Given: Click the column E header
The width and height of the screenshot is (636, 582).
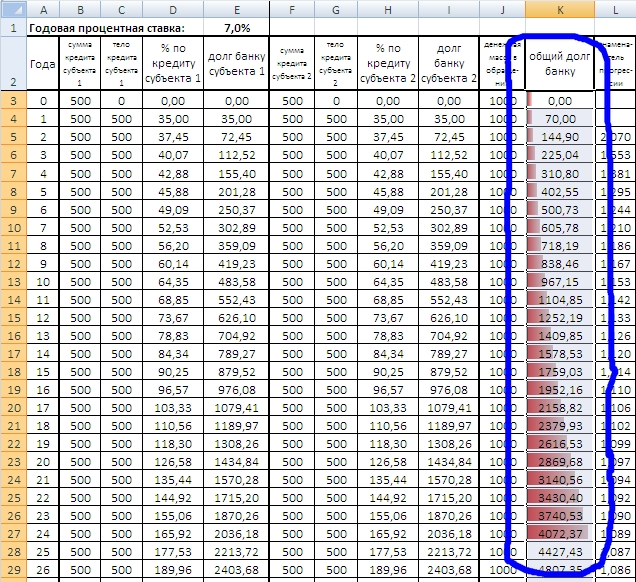Looking at the screenshot, I should [x=236, y=9].
